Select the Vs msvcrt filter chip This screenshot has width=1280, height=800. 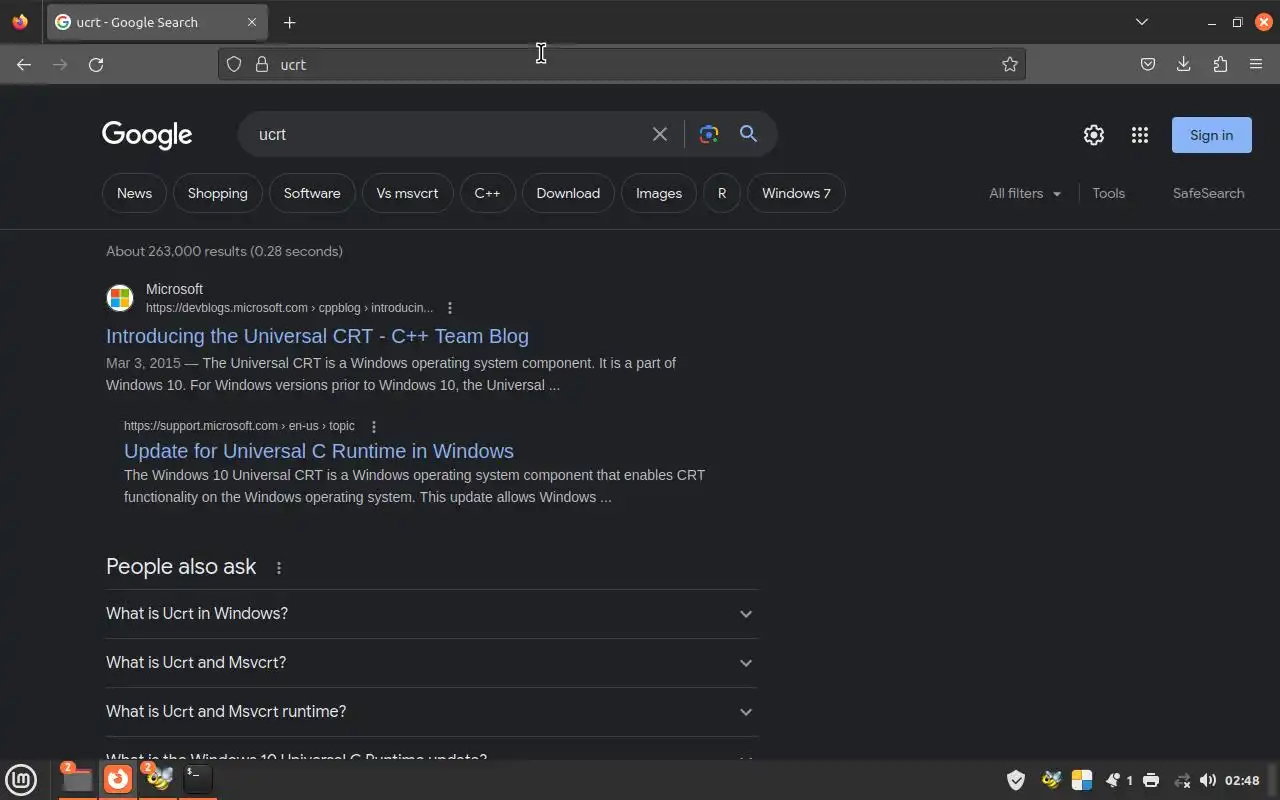(x=407, y=193)
